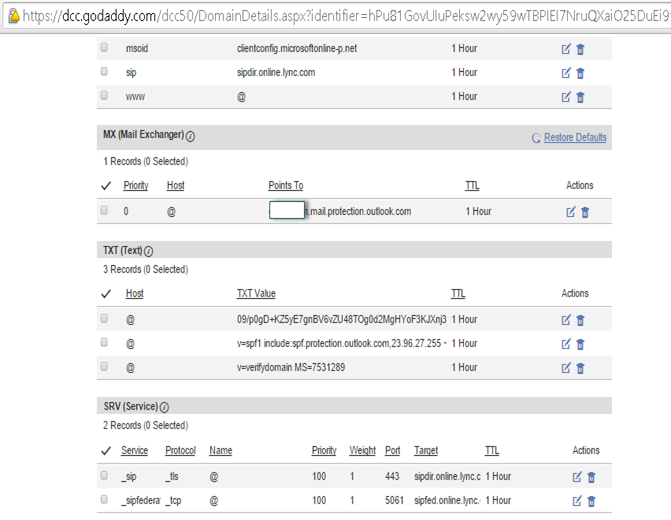Select clientconfig.microsoftonline-p.net value text
Viewport: 671px width, 520px height.
(297, 48)
